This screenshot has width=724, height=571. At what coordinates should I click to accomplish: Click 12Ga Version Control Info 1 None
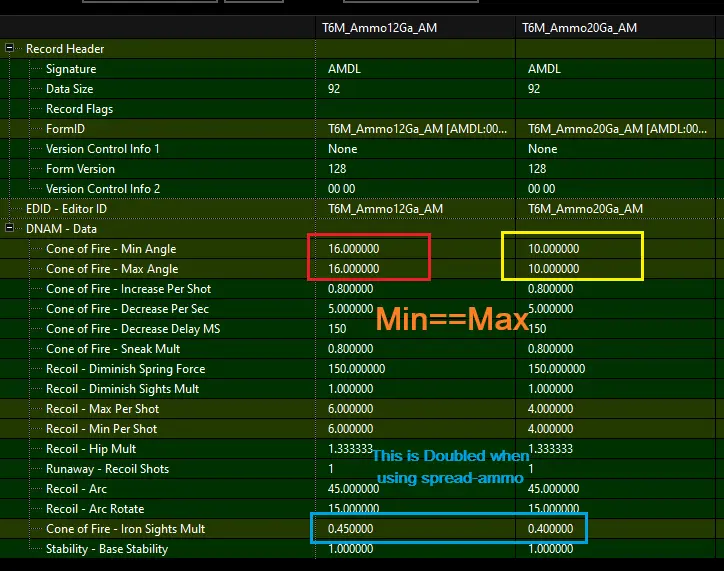pyautogui.click(x=342, y=149)
